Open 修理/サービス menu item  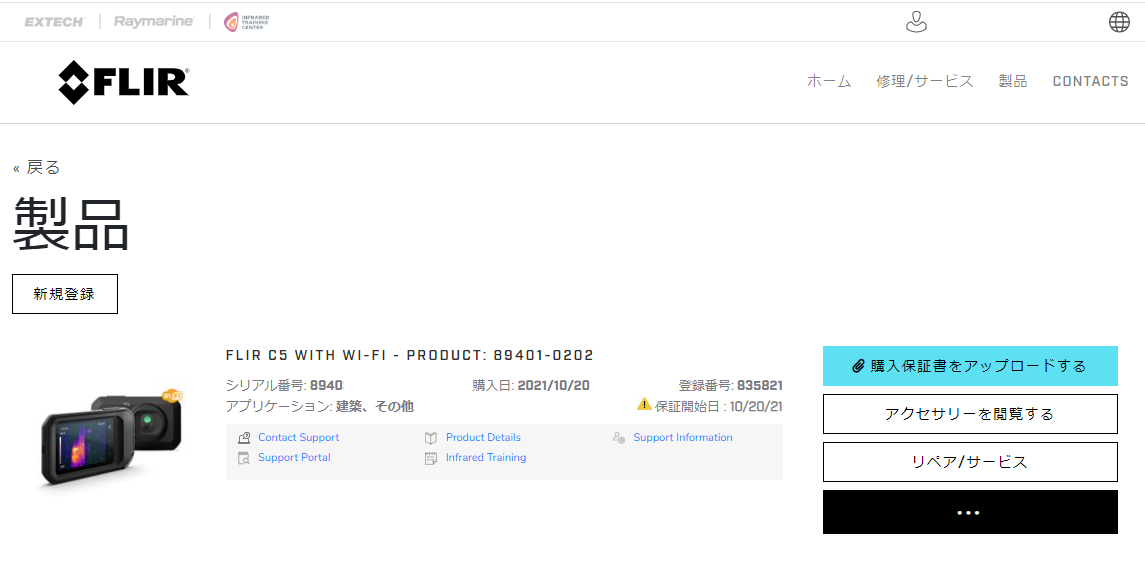pos(924,81)
